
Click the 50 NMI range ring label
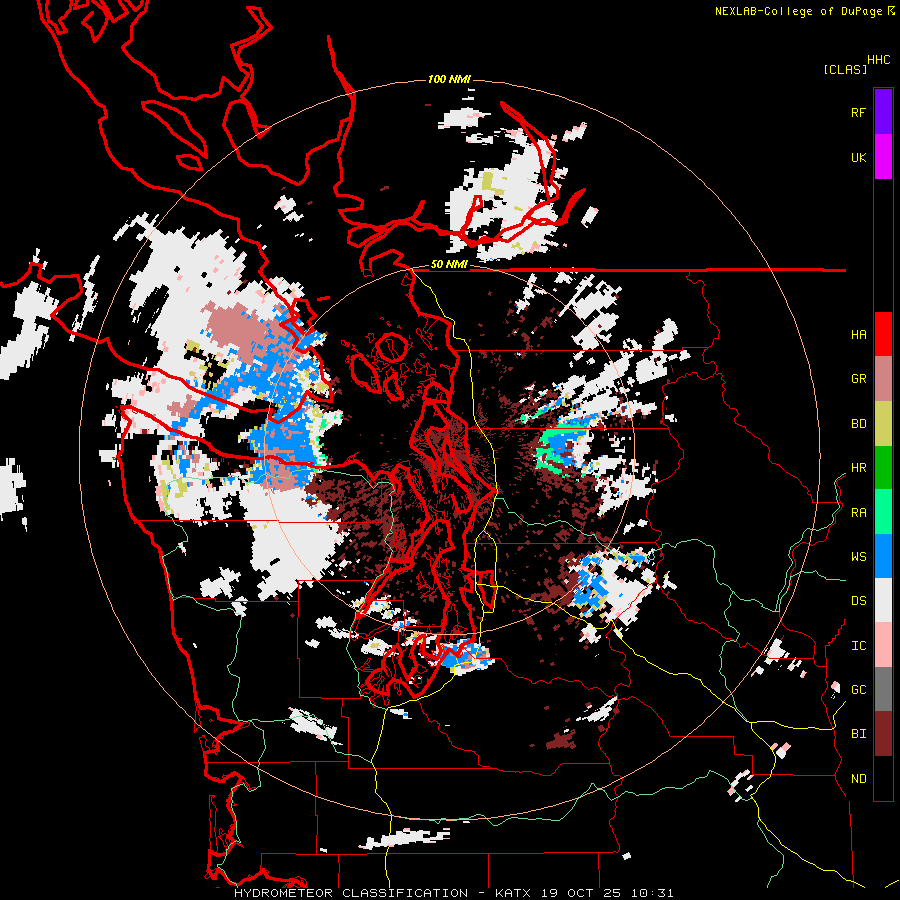coord(449,265)
